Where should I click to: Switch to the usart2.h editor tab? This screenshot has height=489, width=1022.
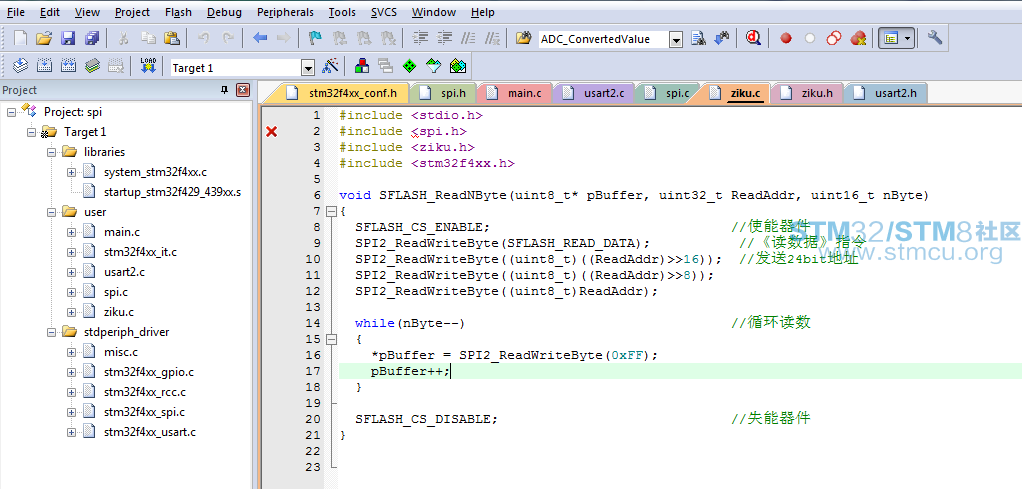[x=885, y=93]
